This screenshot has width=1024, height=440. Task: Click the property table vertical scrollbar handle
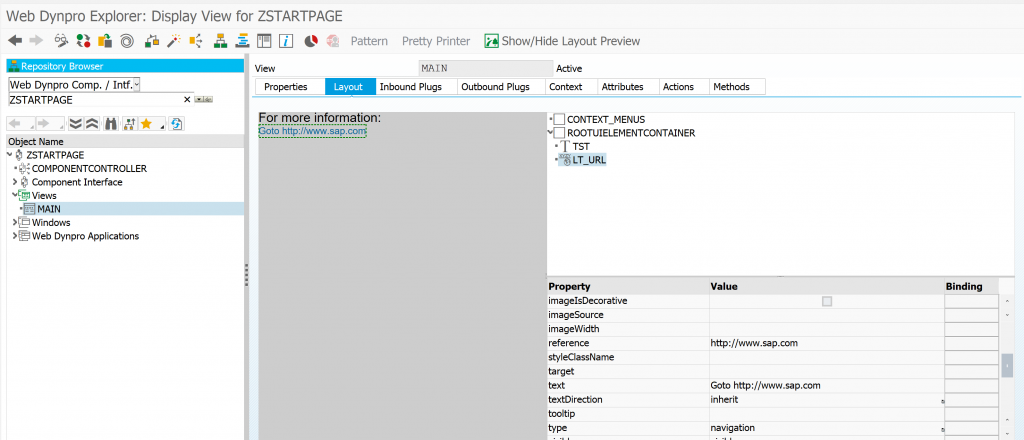click(x=1006, y=365)
